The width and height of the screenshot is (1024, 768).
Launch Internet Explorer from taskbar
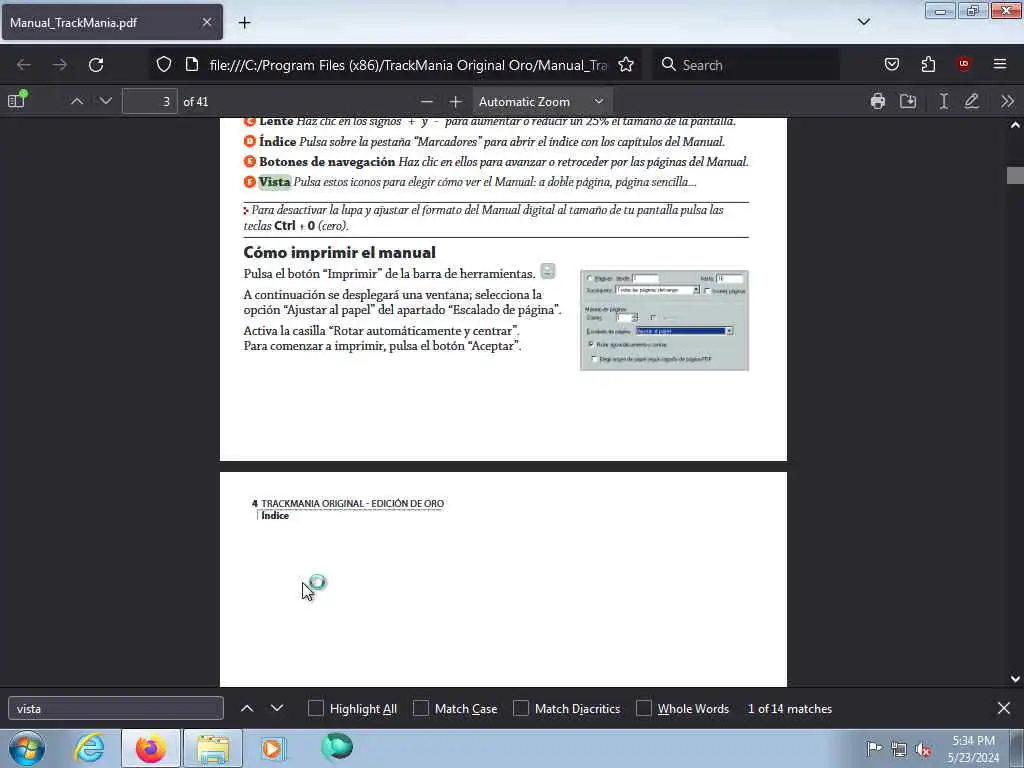(x=89, y=748)
